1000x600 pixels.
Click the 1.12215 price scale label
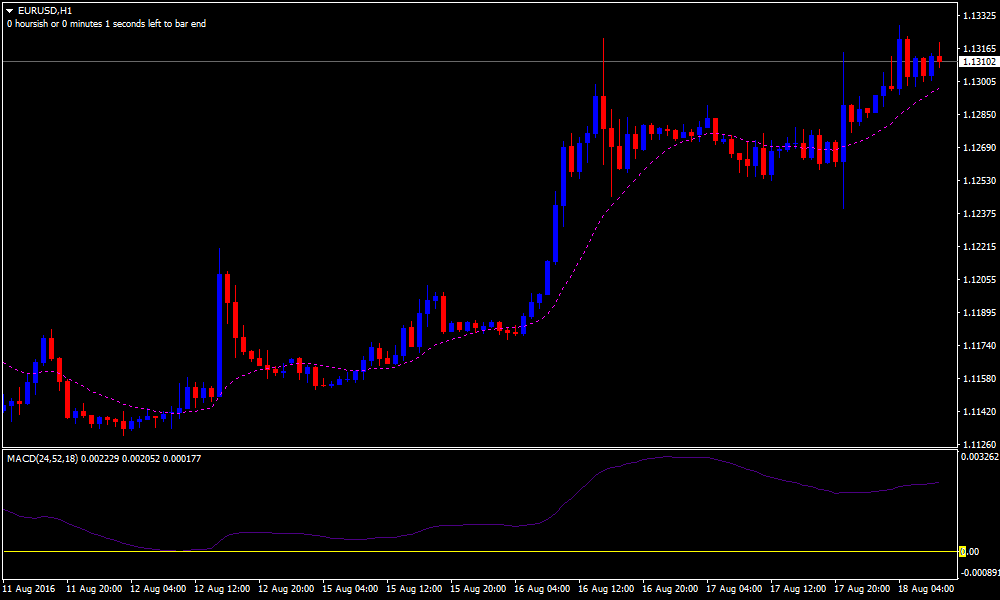[x=978, y=247]
